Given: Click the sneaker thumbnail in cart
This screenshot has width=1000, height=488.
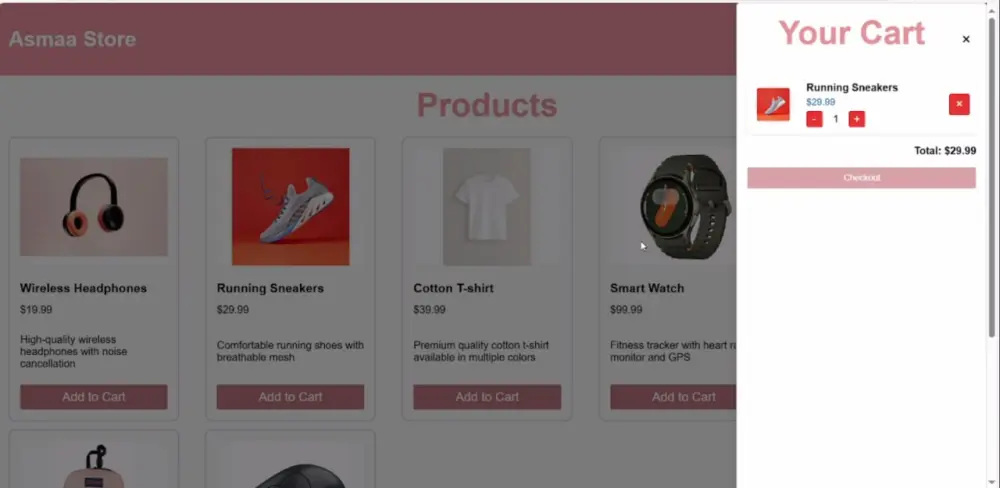Looking at the screenshot, I should click(773, 104).
